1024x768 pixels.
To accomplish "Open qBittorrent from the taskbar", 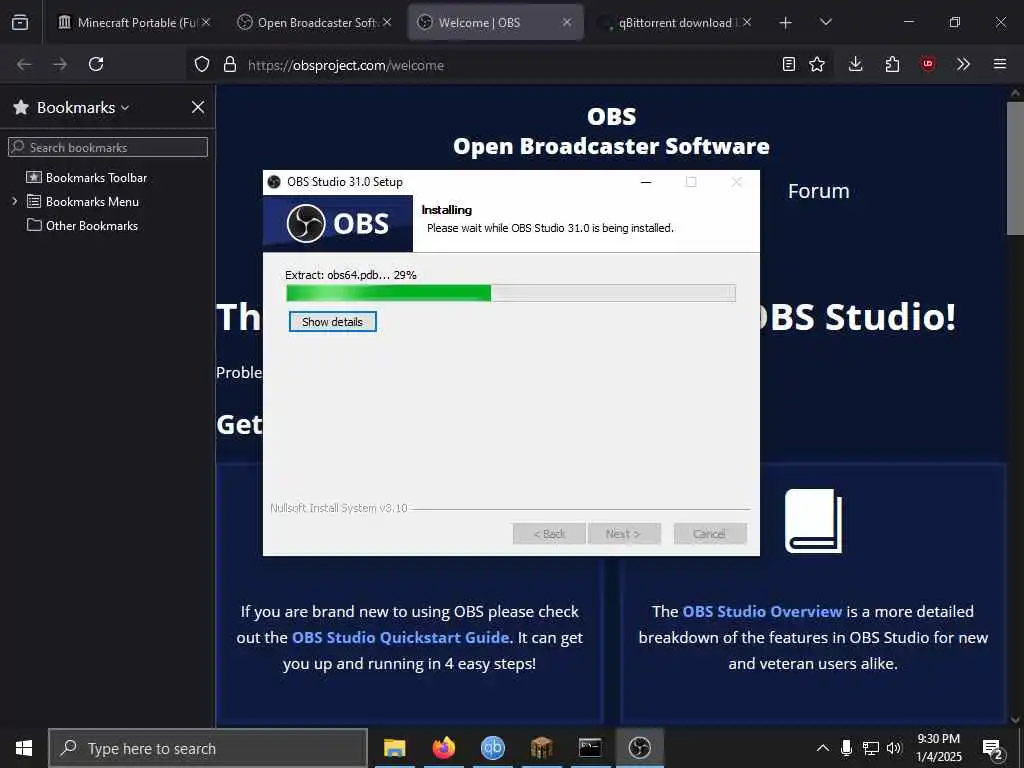I will tap(492, 748).
